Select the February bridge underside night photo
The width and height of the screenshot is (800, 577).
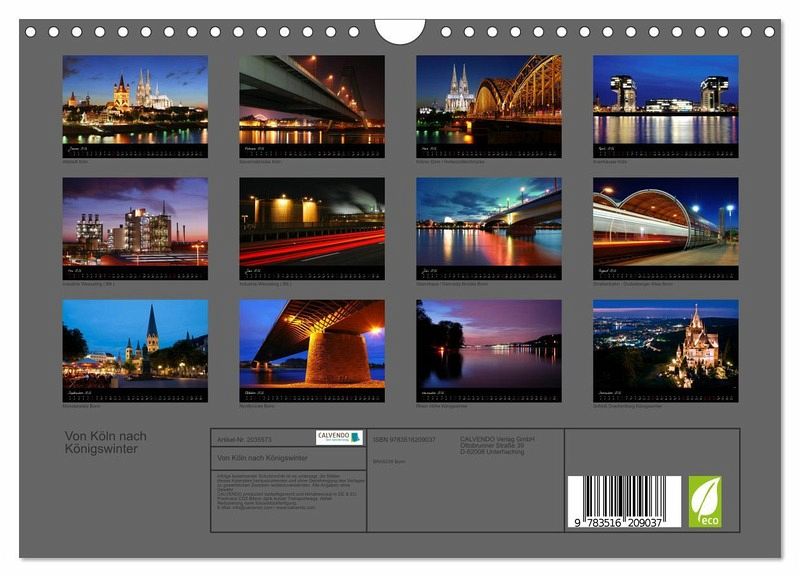pyautogui.click(x=311, y=100)
